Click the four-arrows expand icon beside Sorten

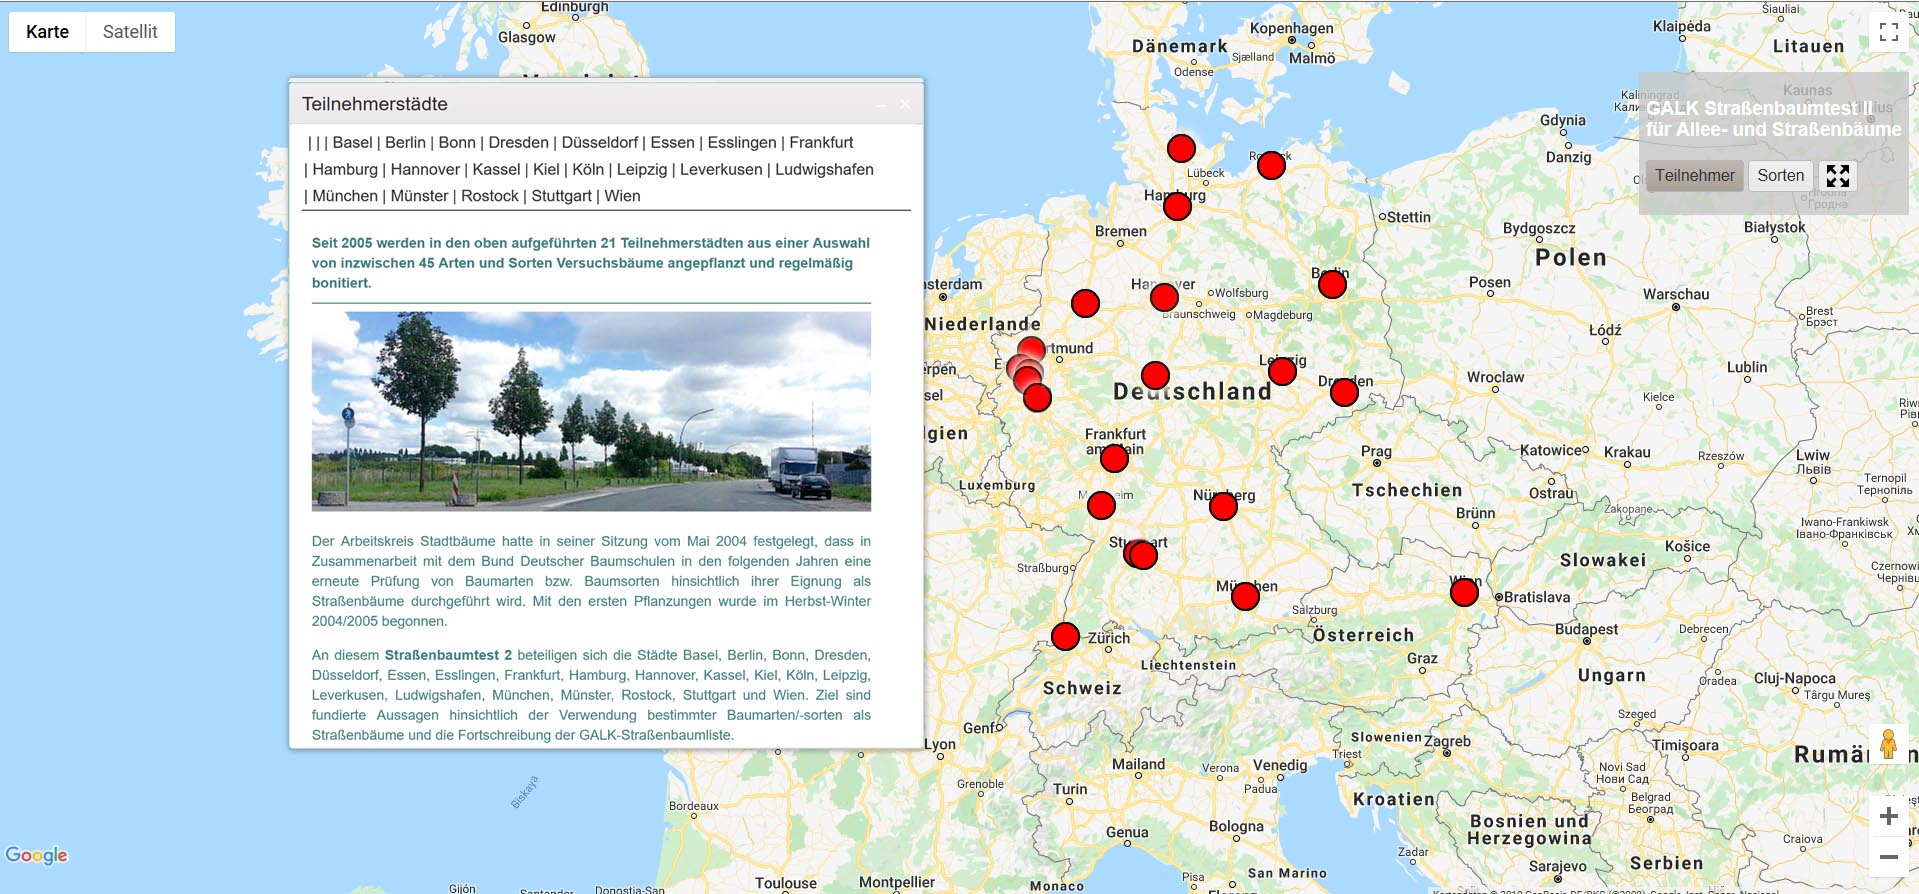(1837, 176)
